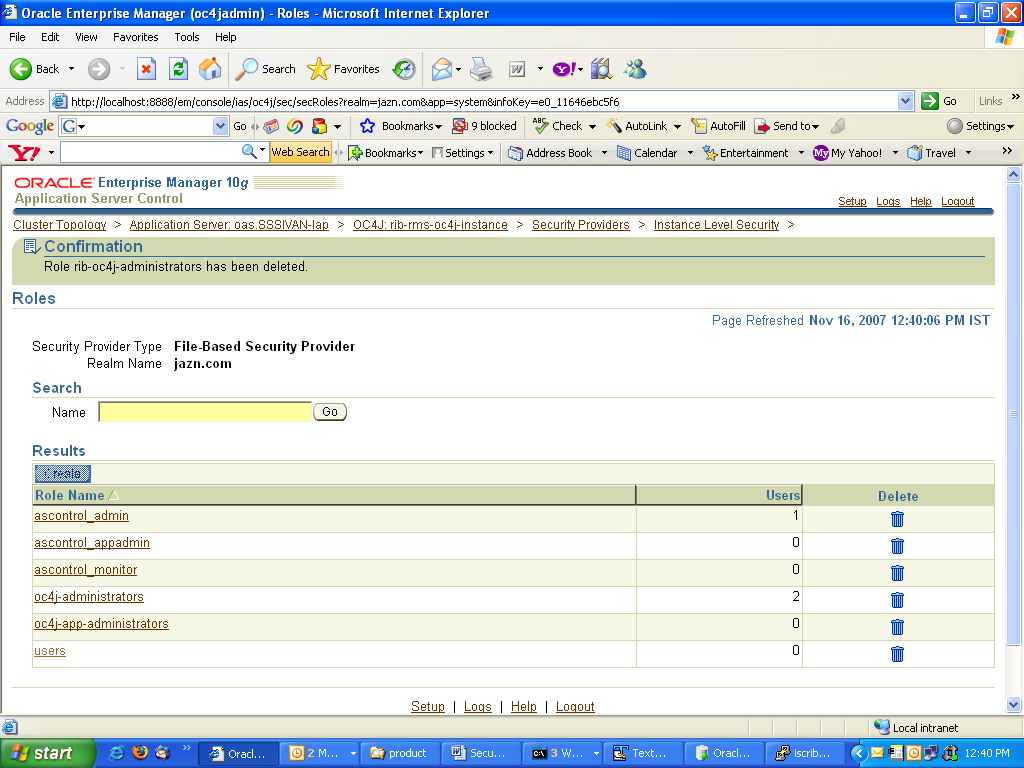The image size is (1024, 768).
Task: Open the Help menu in menu bar
Action: [225, 37]
